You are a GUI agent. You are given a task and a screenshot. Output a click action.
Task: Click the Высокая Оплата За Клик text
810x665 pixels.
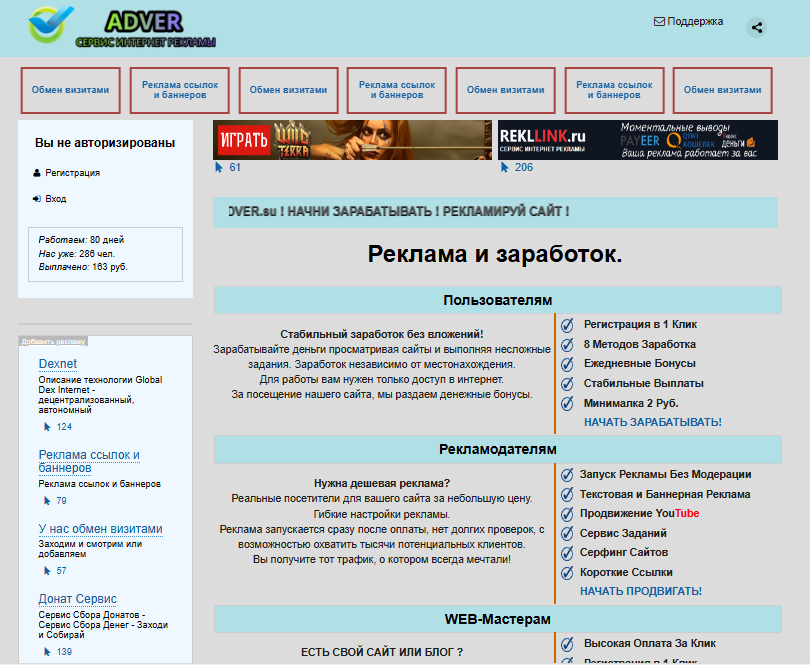pyautogui.click(x=649, y=644)
